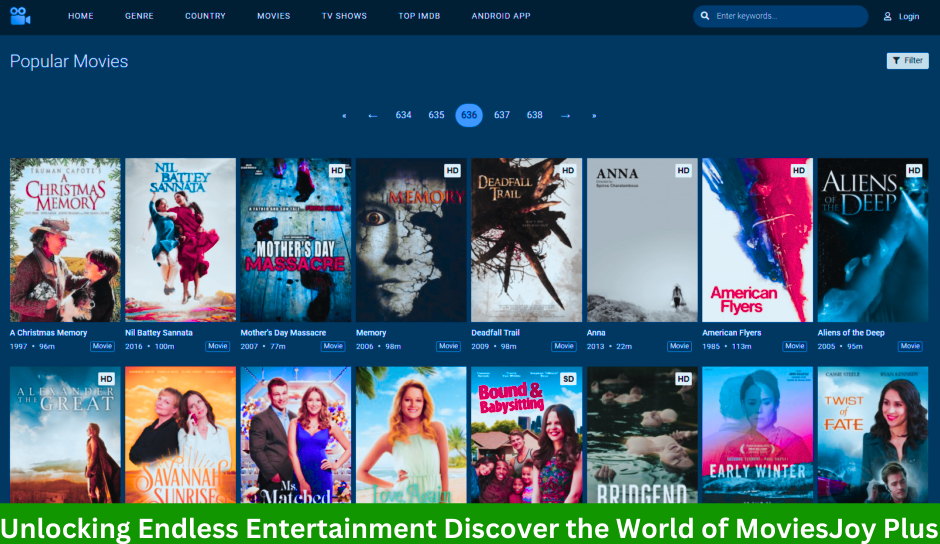The image size is (940, 544).
Task: Click 'Nil Battey Sannata' title link
Action: click(x=159, y=333)
